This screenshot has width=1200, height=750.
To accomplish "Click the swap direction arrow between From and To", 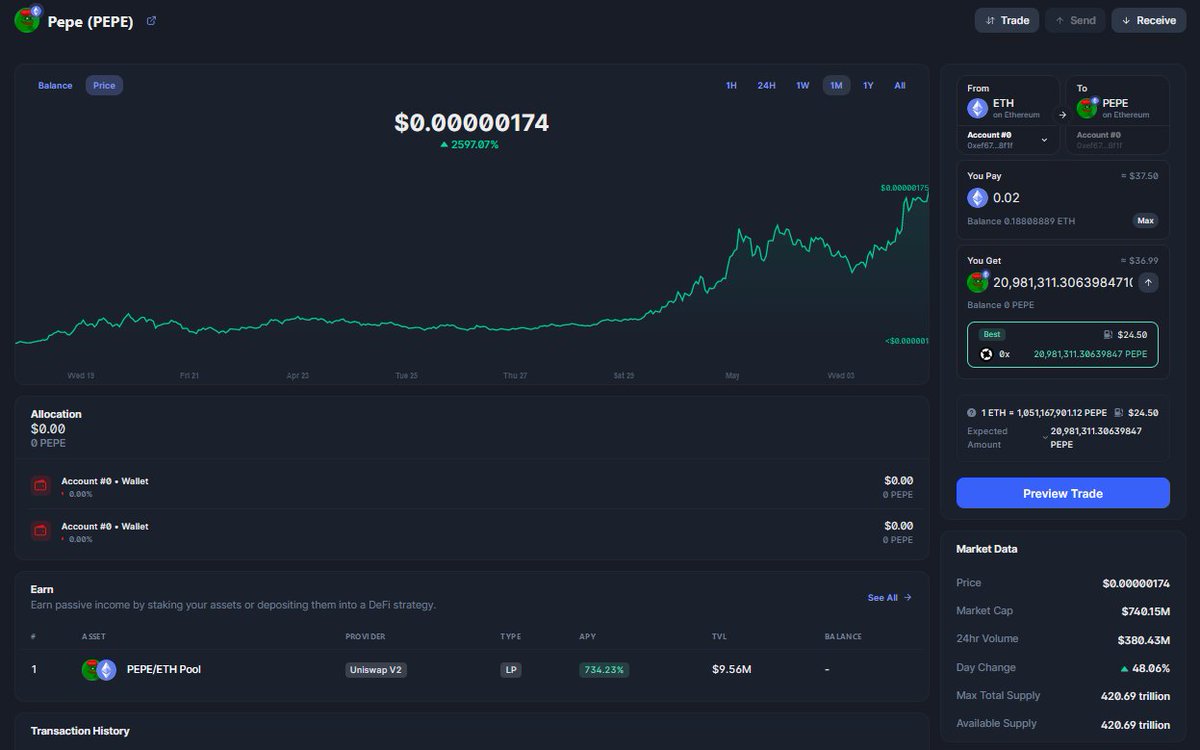I will pos(1062,115).
